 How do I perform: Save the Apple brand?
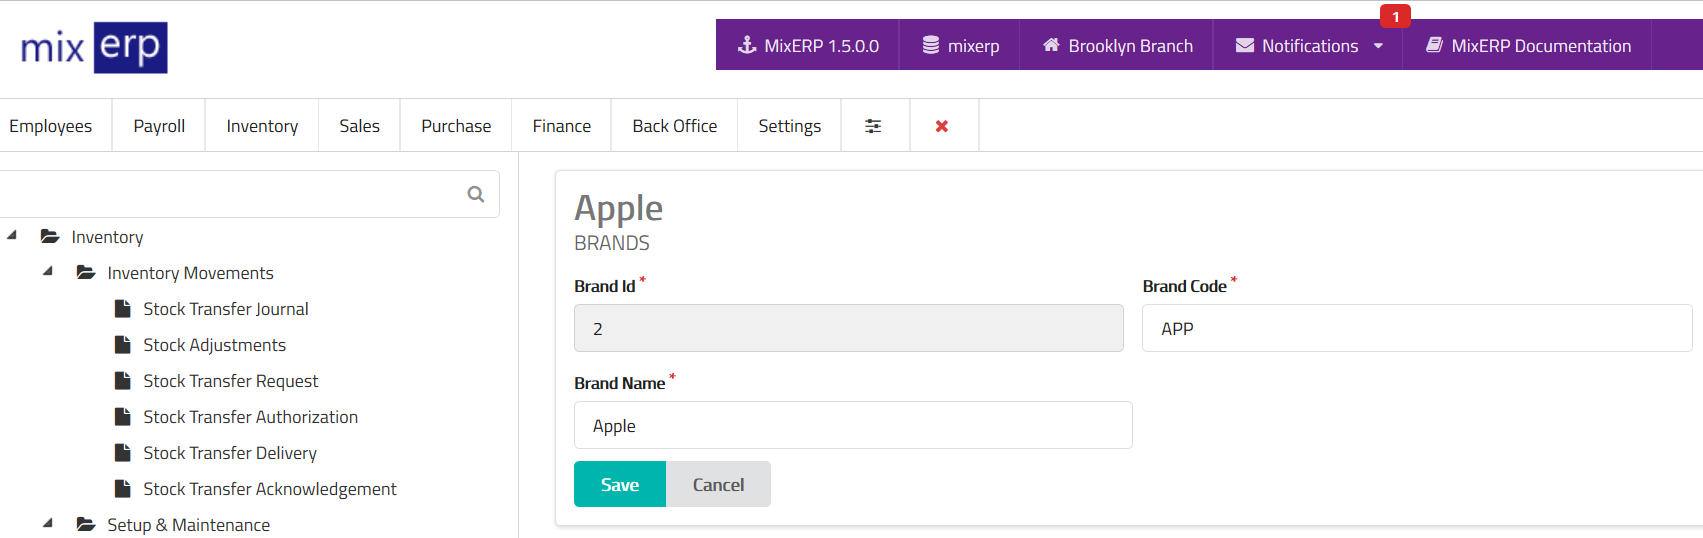(x=619, y=485)
